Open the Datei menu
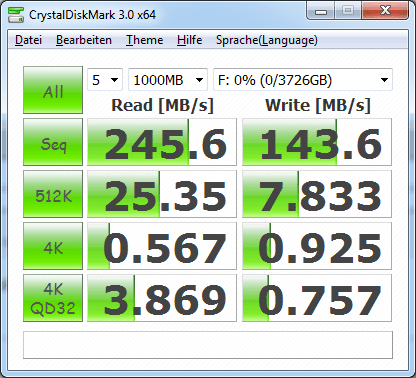 [28, 40]
